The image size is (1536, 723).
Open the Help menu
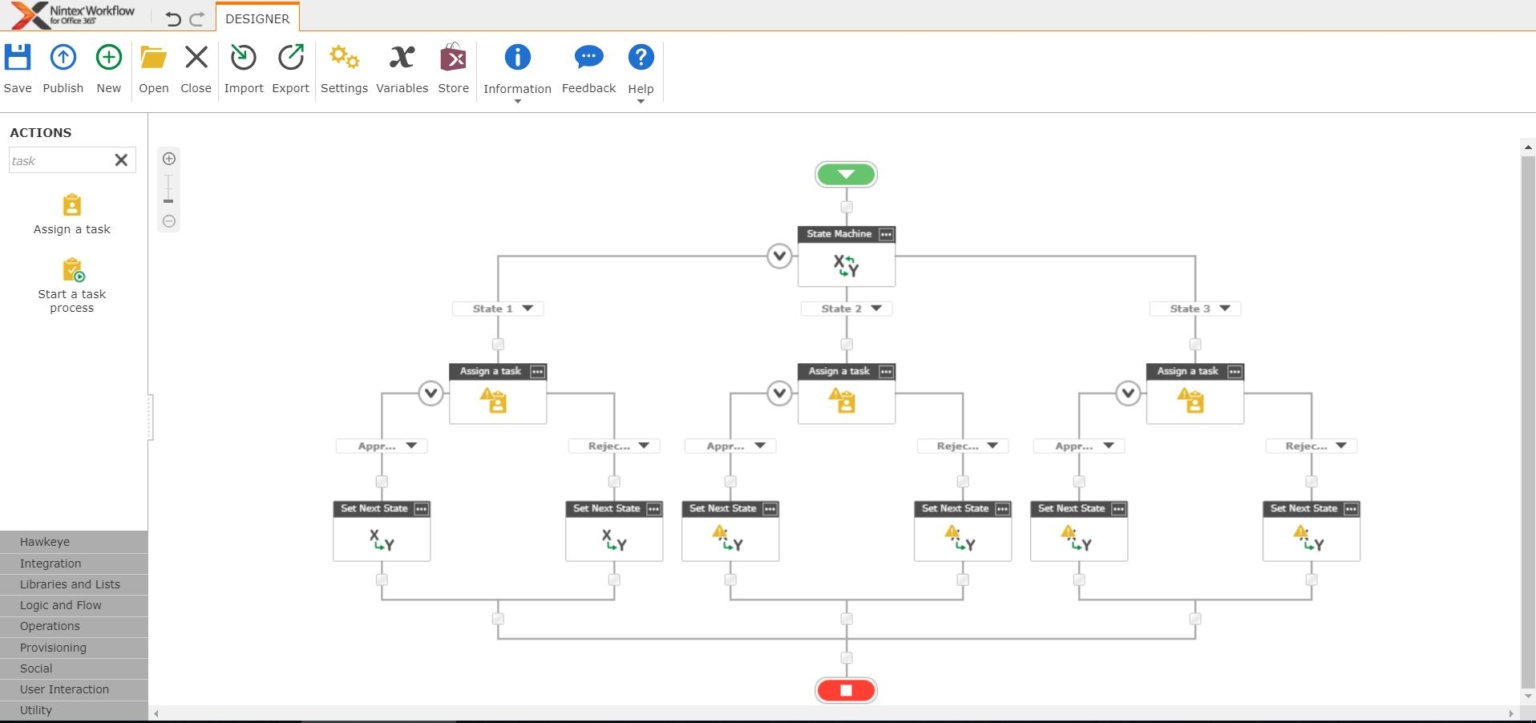[x=640, y=65]
